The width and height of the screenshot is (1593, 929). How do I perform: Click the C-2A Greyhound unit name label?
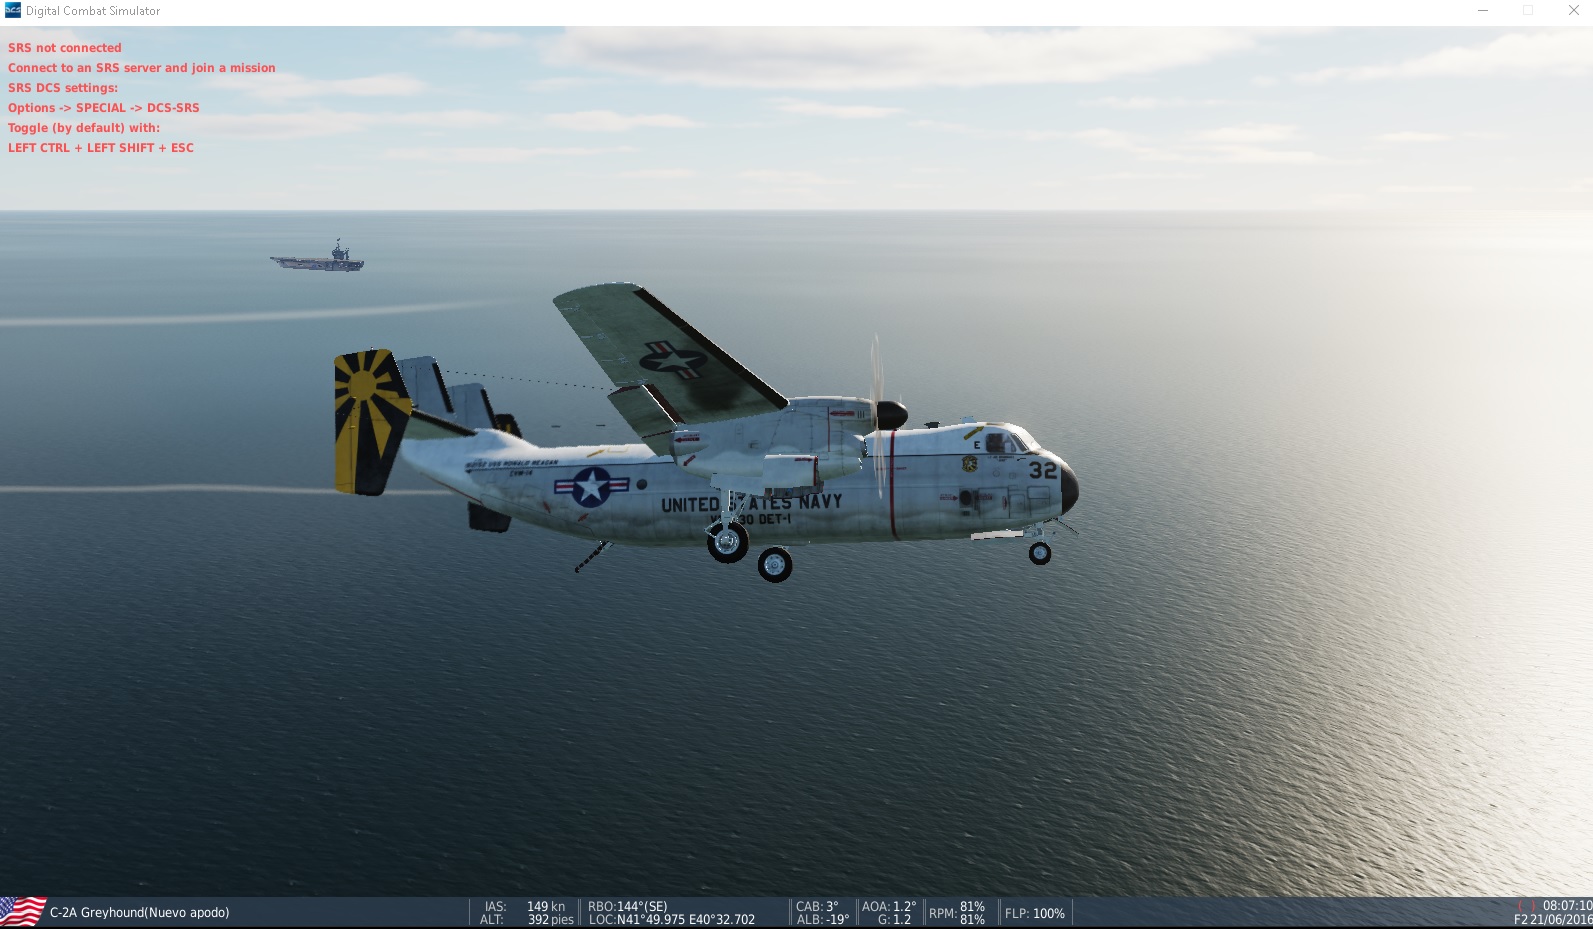pyautogui.click(x=139, y=912)
